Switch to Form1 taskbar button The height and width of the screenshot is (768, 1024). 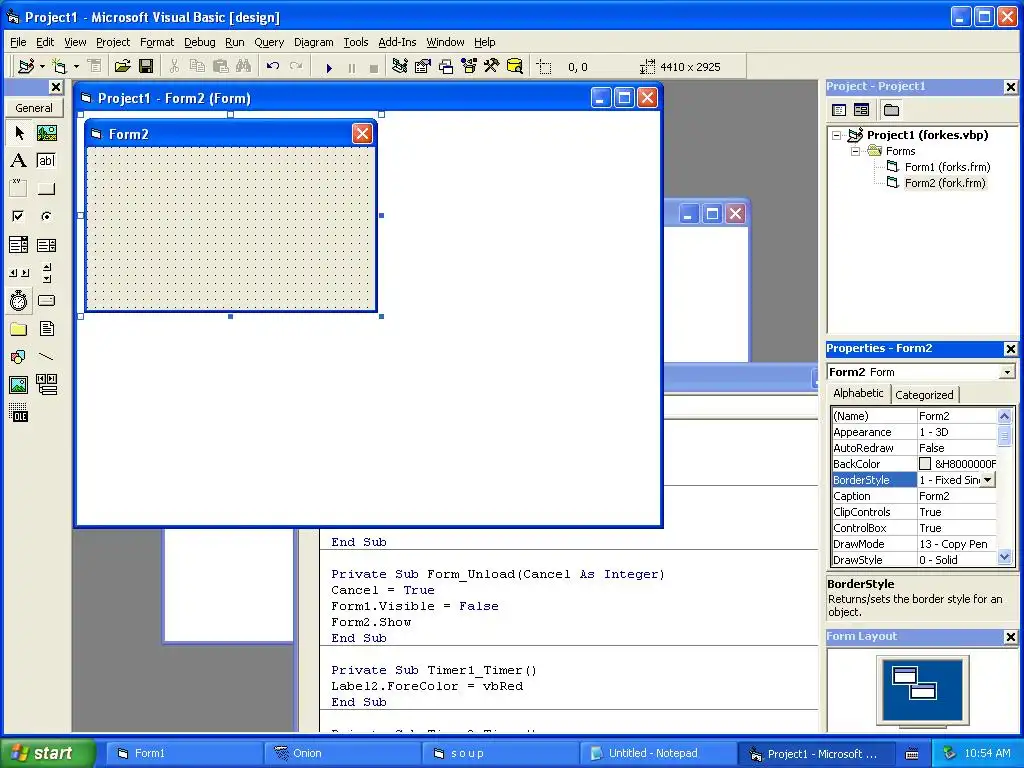(x=184, y=754)
